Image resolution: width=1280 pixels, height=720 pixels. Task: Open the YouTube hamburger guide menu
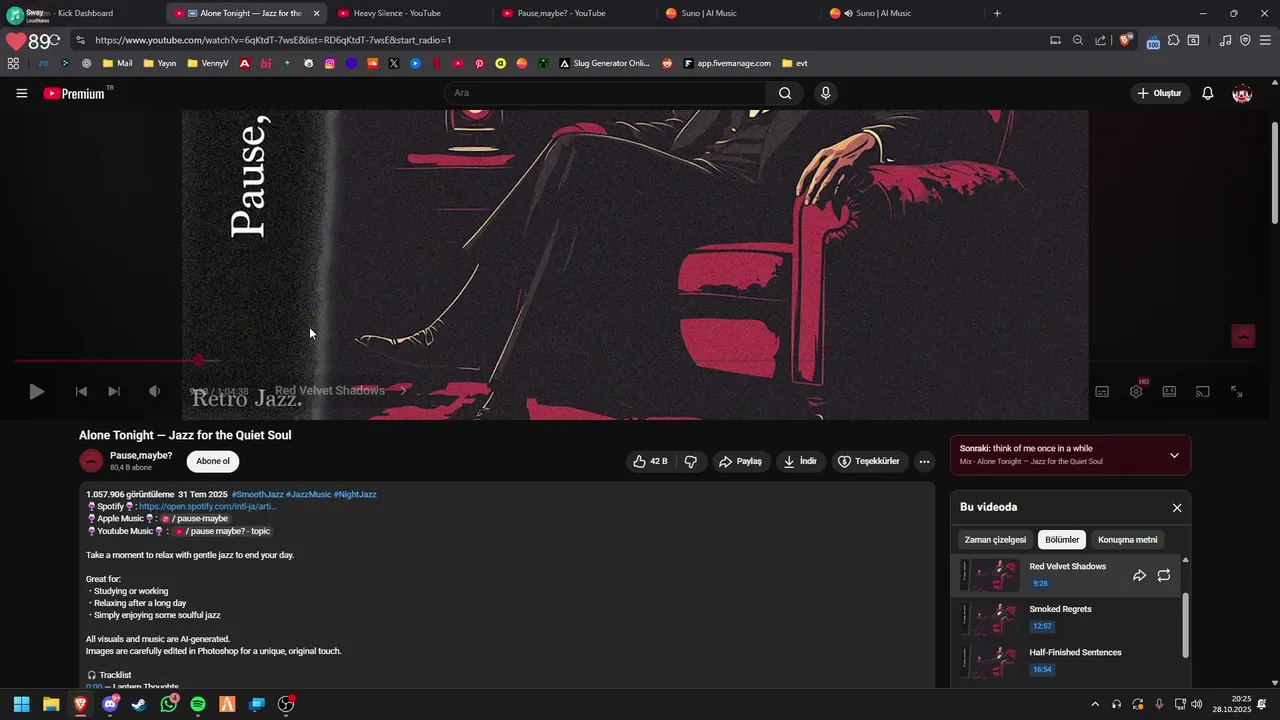tap(21, 93)
